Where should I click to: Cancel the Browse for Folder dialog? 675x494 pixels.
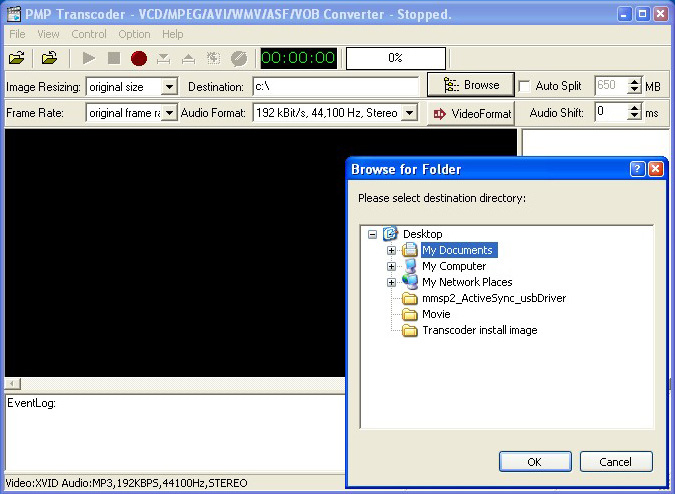[x=616, y=462]
